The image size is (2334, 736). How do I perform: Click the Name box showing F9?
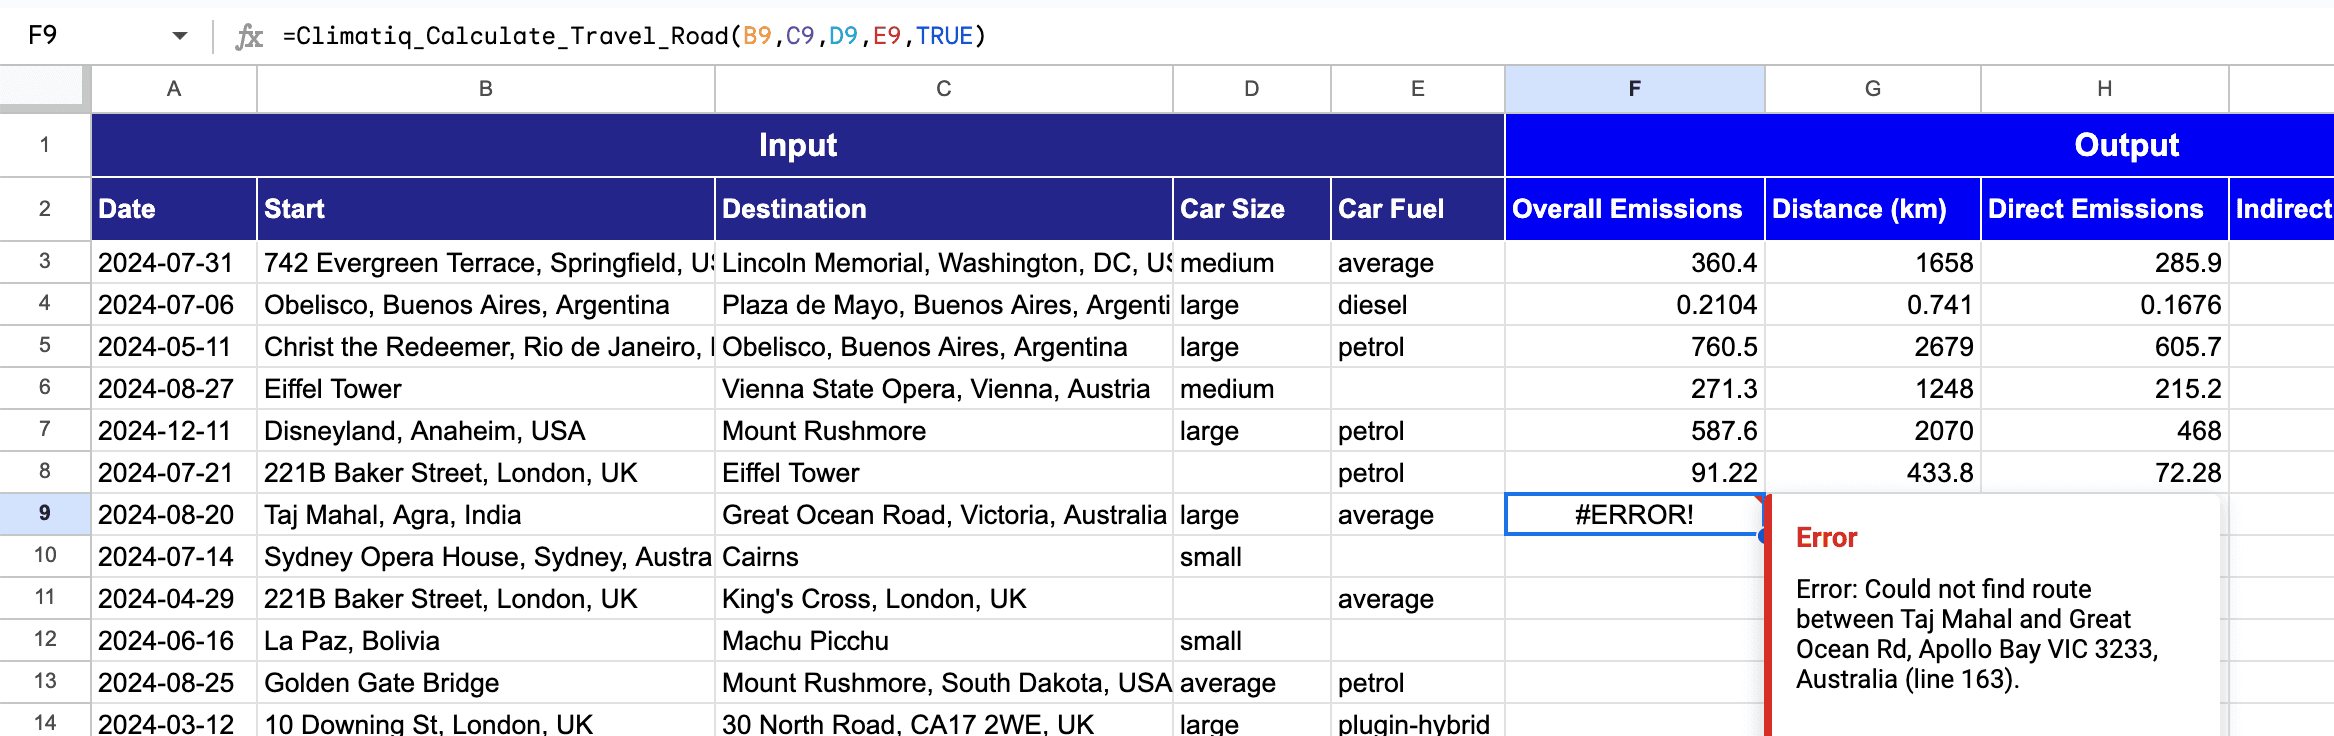90,36
